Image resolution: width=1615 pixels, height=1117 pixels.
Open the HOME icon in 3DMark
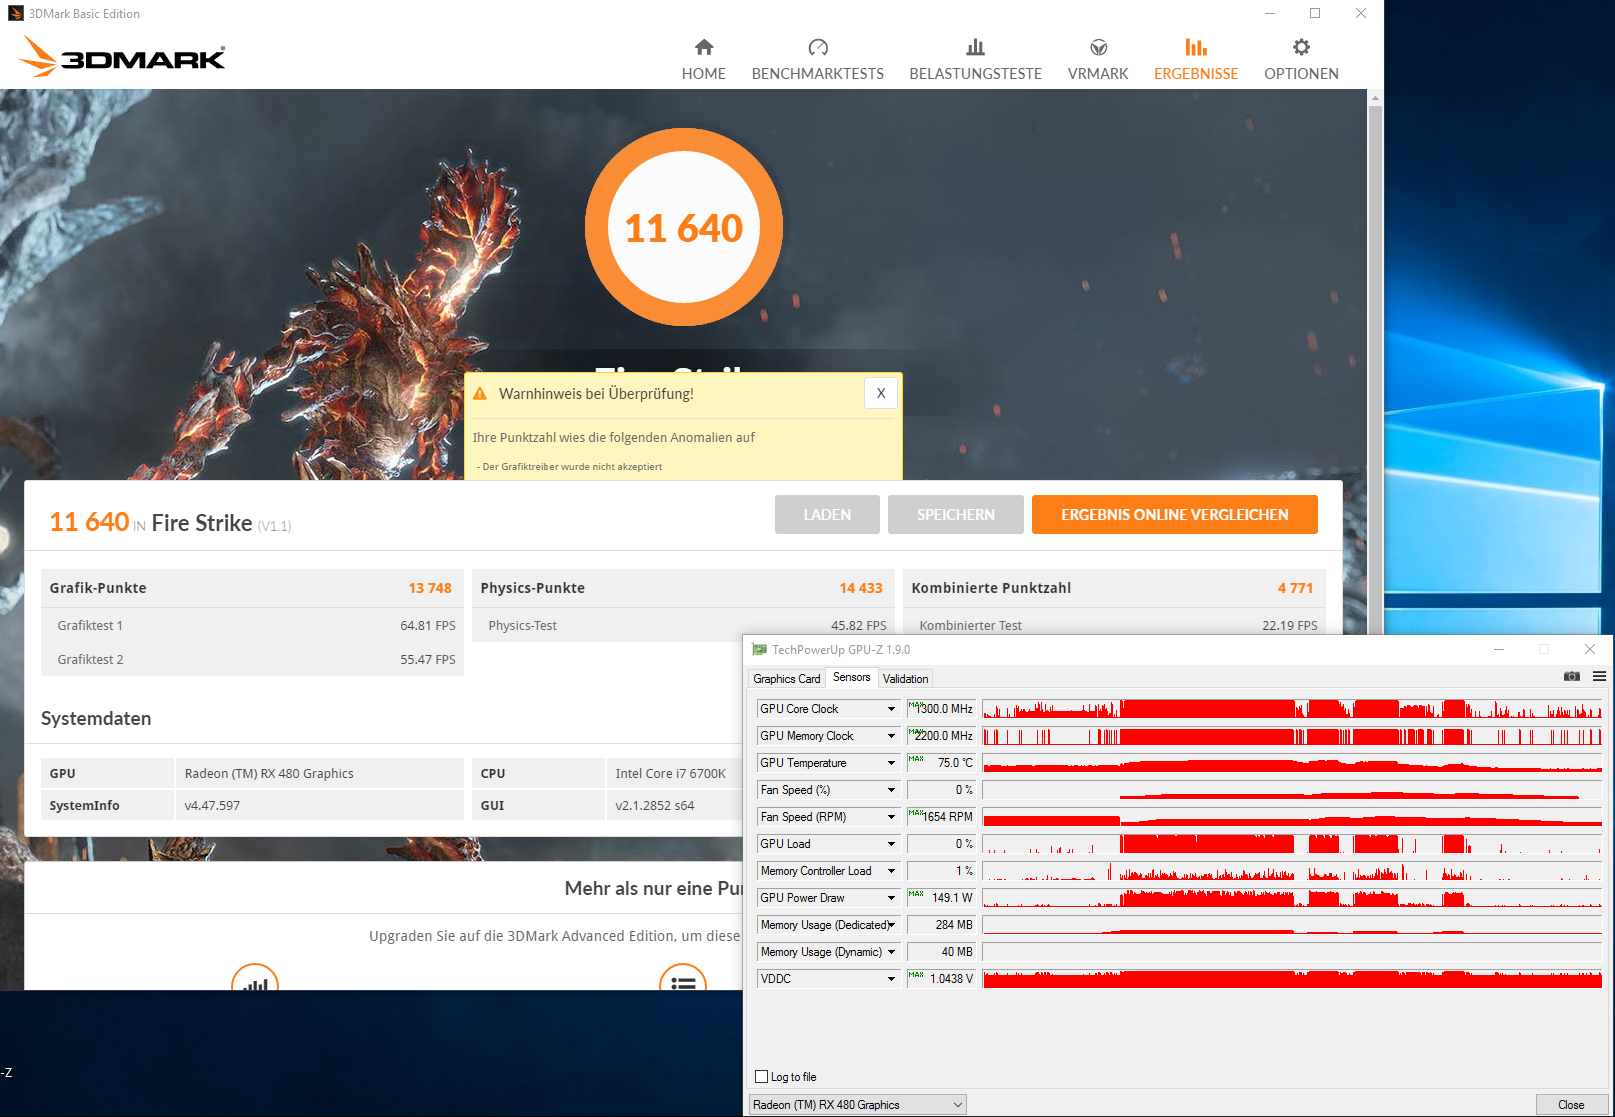point(704,47)
